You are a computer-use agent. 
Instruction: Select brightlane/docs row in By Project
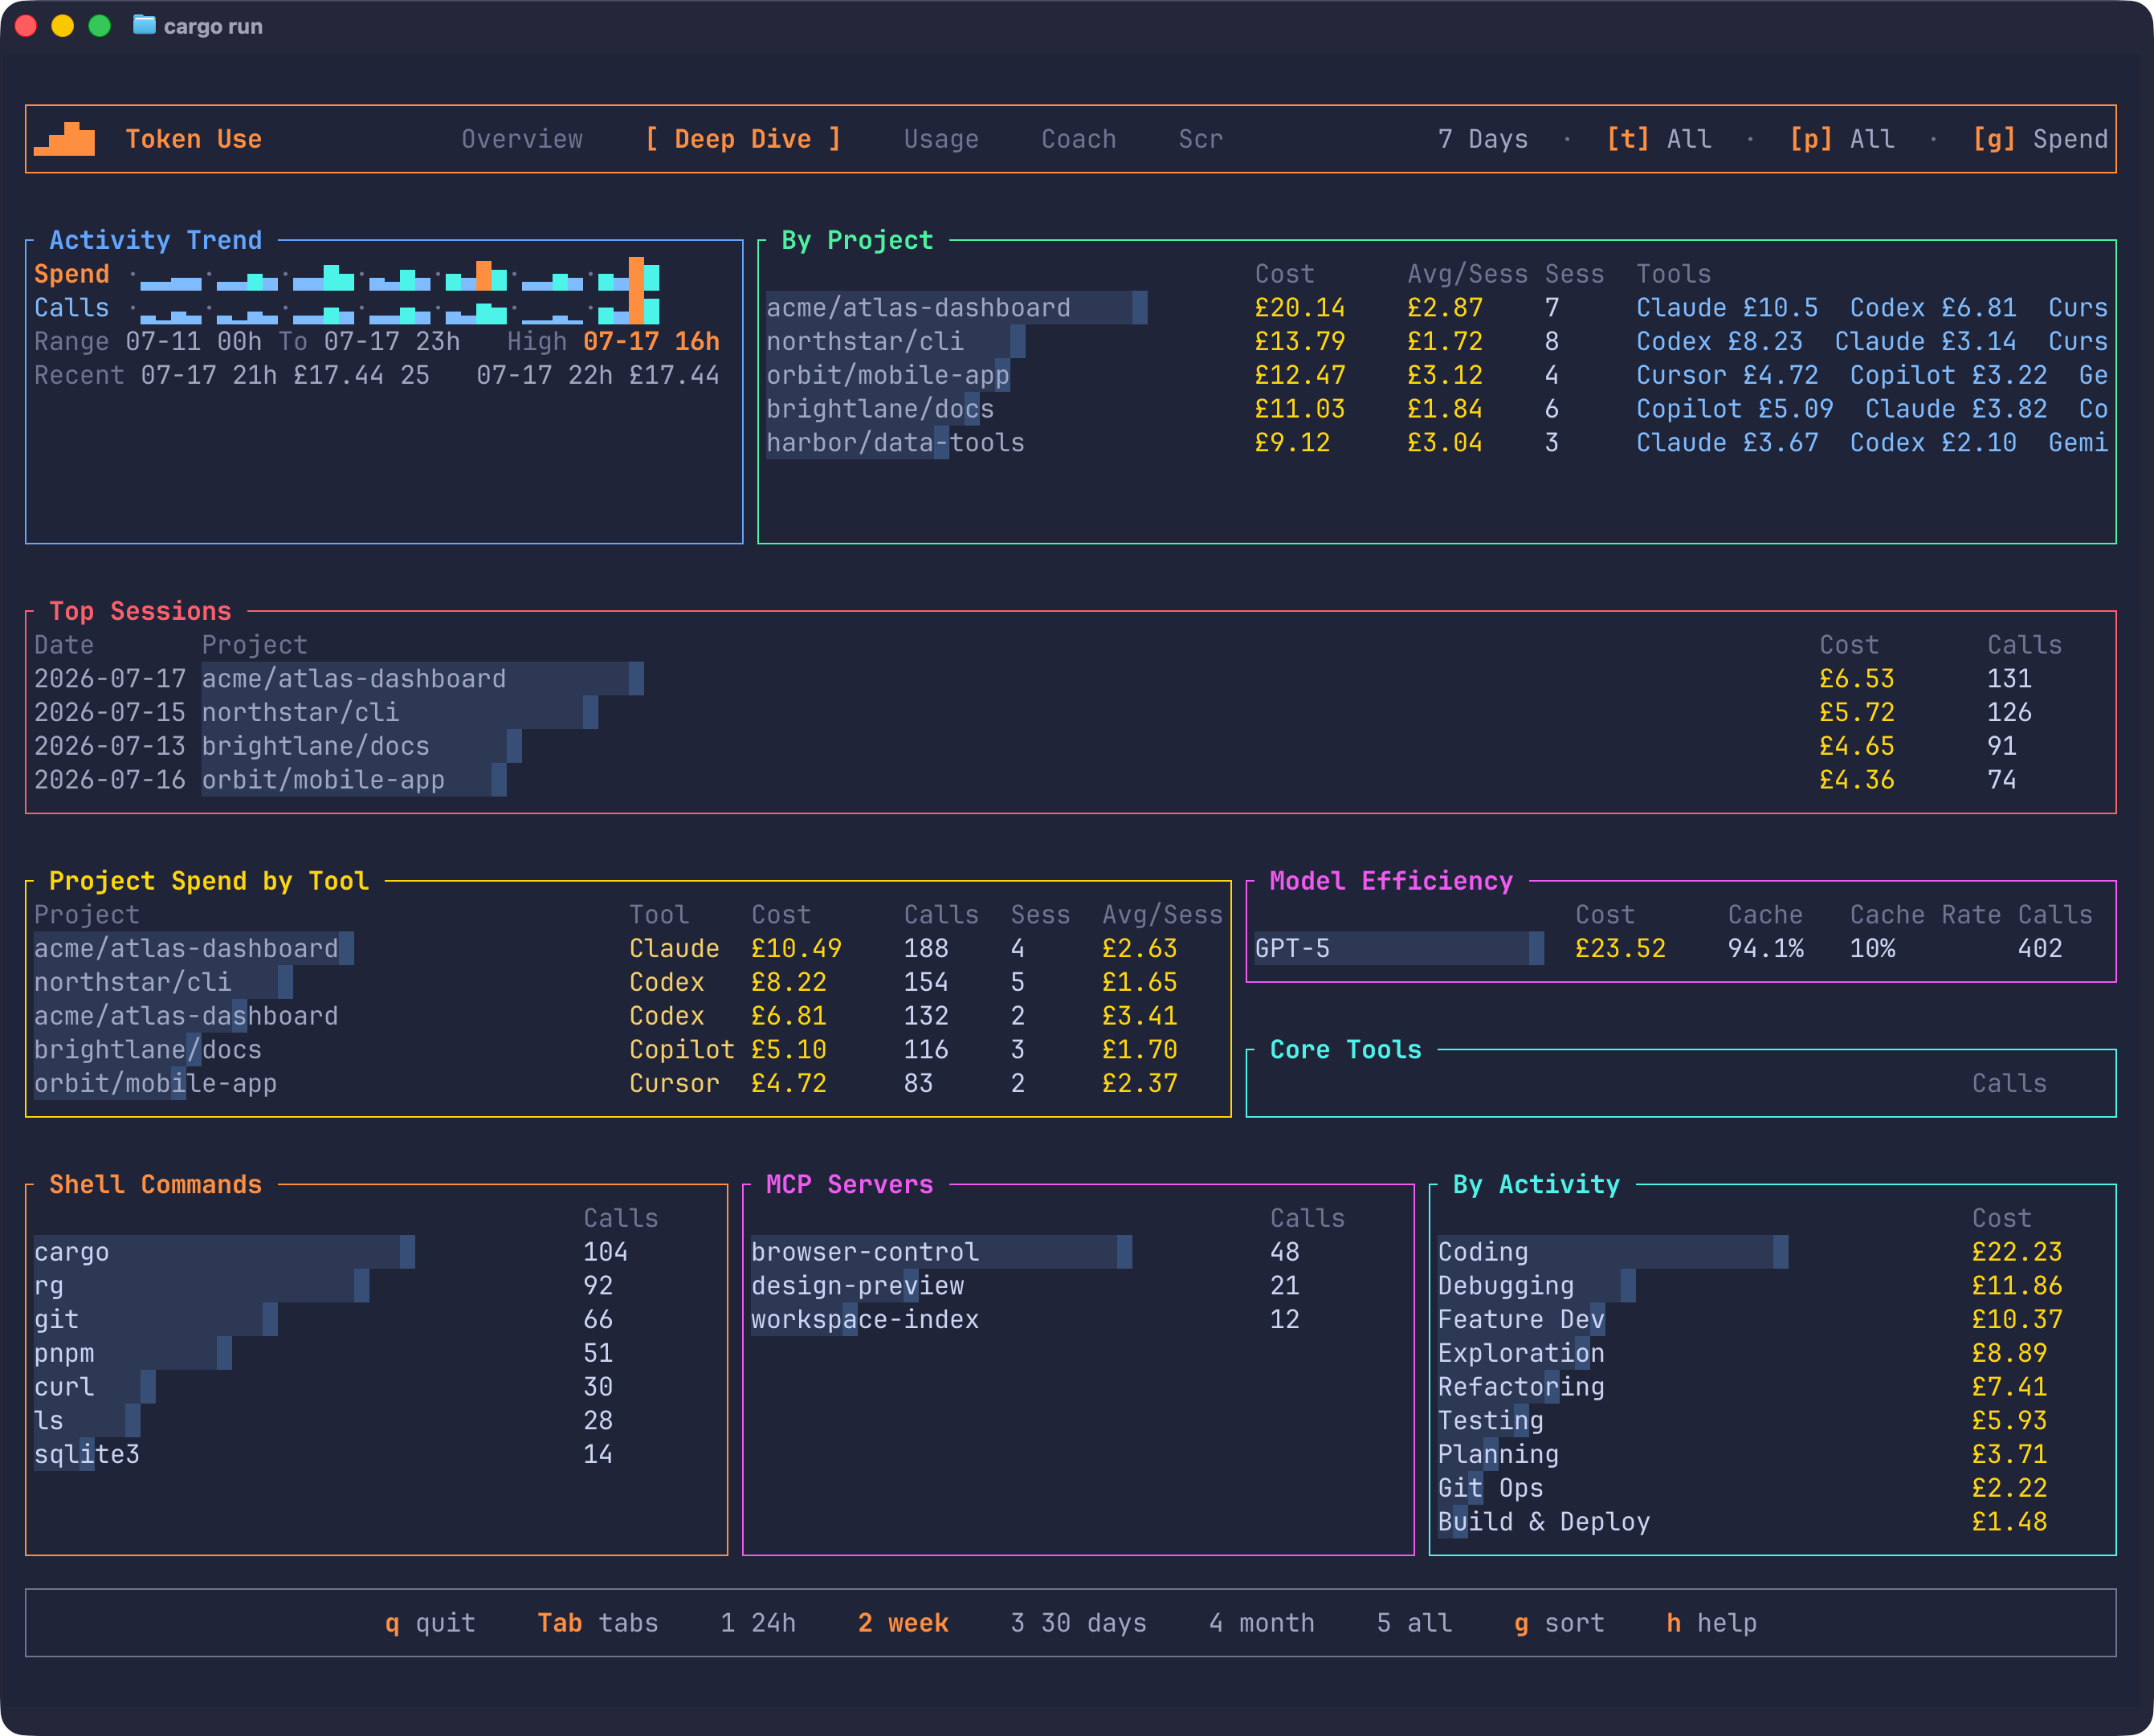1437,409
